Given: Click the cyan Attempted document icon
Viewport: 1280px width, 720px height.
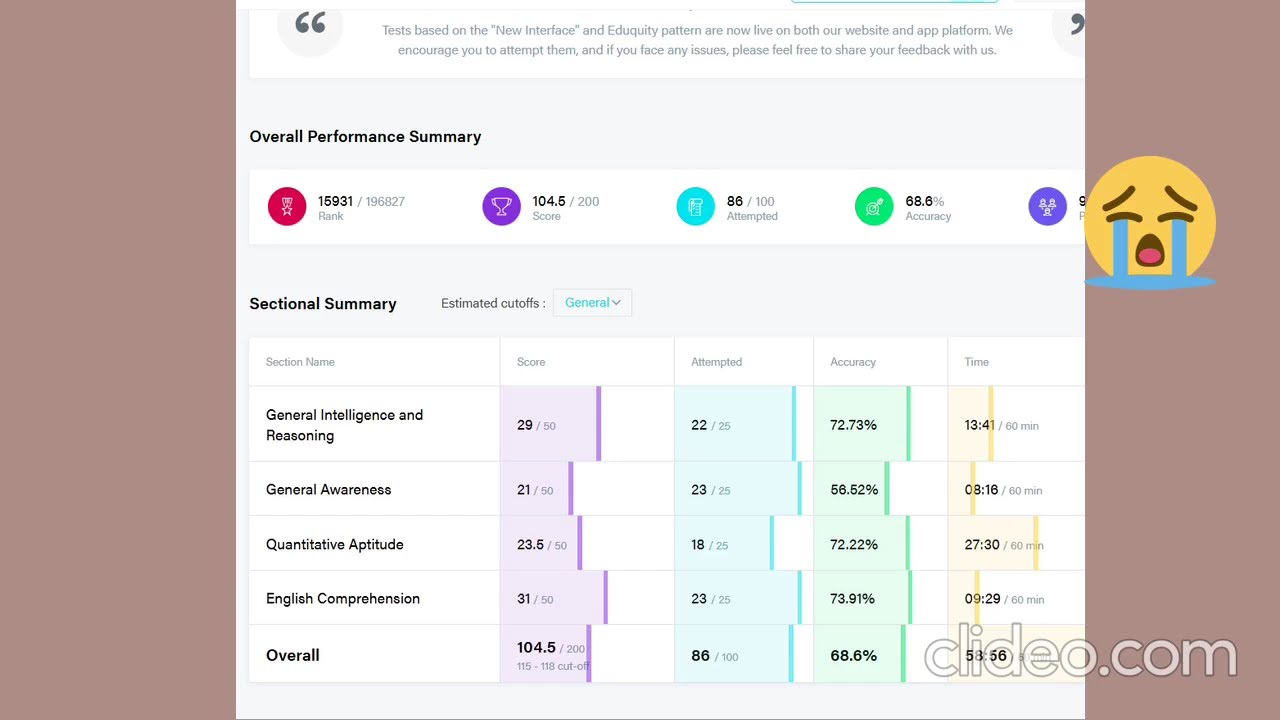Looking at the screenshot, I should pyautogui.click(x=695, y=207).
